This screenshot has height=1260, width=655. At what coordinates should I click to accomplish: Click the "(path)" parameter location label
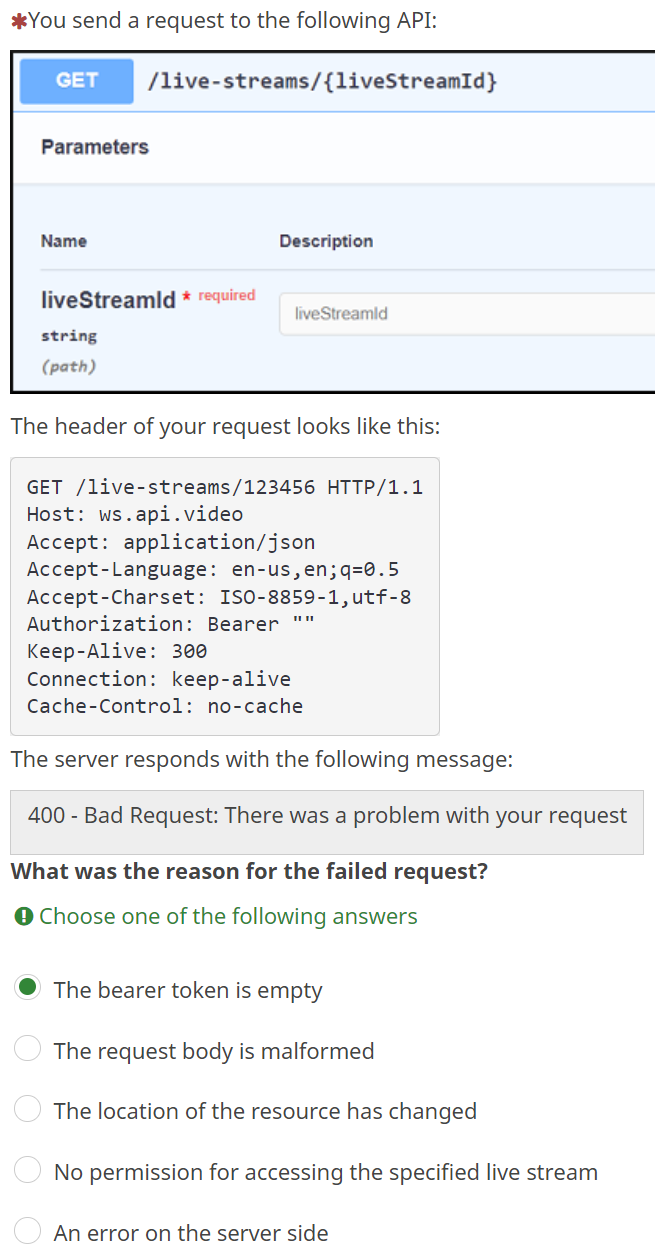(x=69, y=366)
